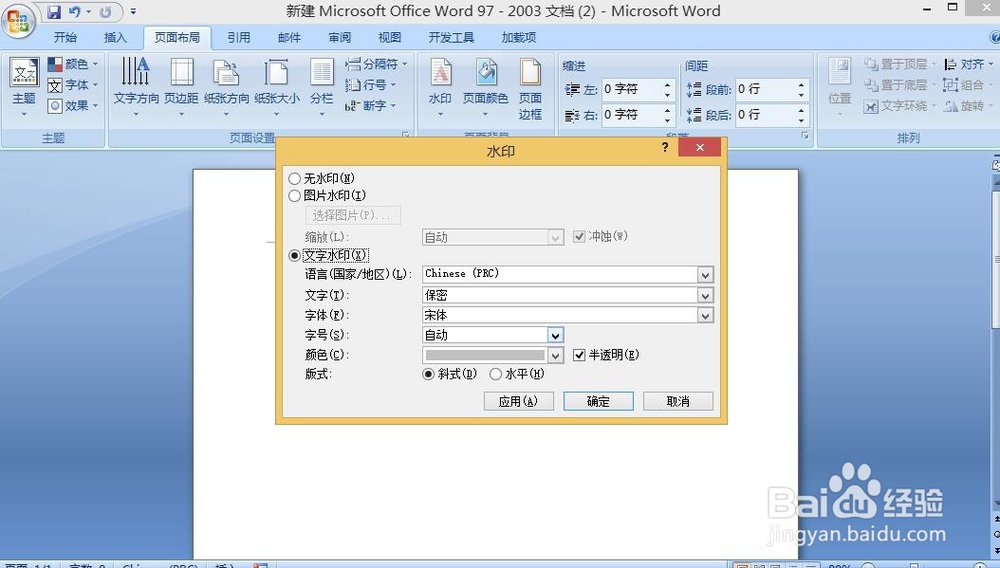Open 开发工具 Developer tab

[451, 38]
